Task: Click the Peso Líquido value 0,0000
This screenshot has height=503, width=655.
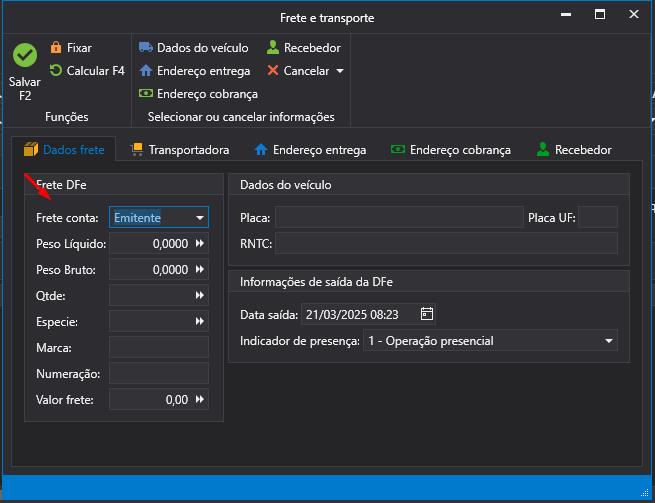Action: click(x=170, y=244)
